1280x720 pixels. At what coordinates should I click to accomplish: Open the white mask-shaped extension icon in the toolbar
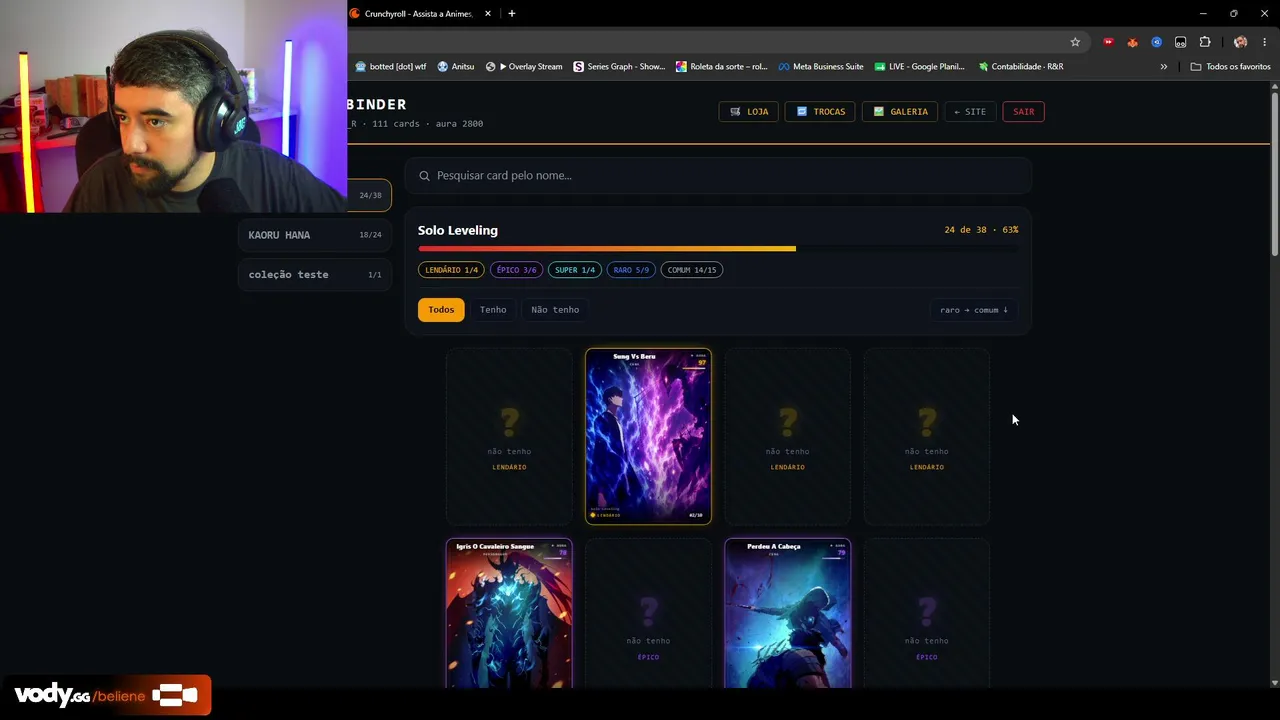coord(1180,42)
